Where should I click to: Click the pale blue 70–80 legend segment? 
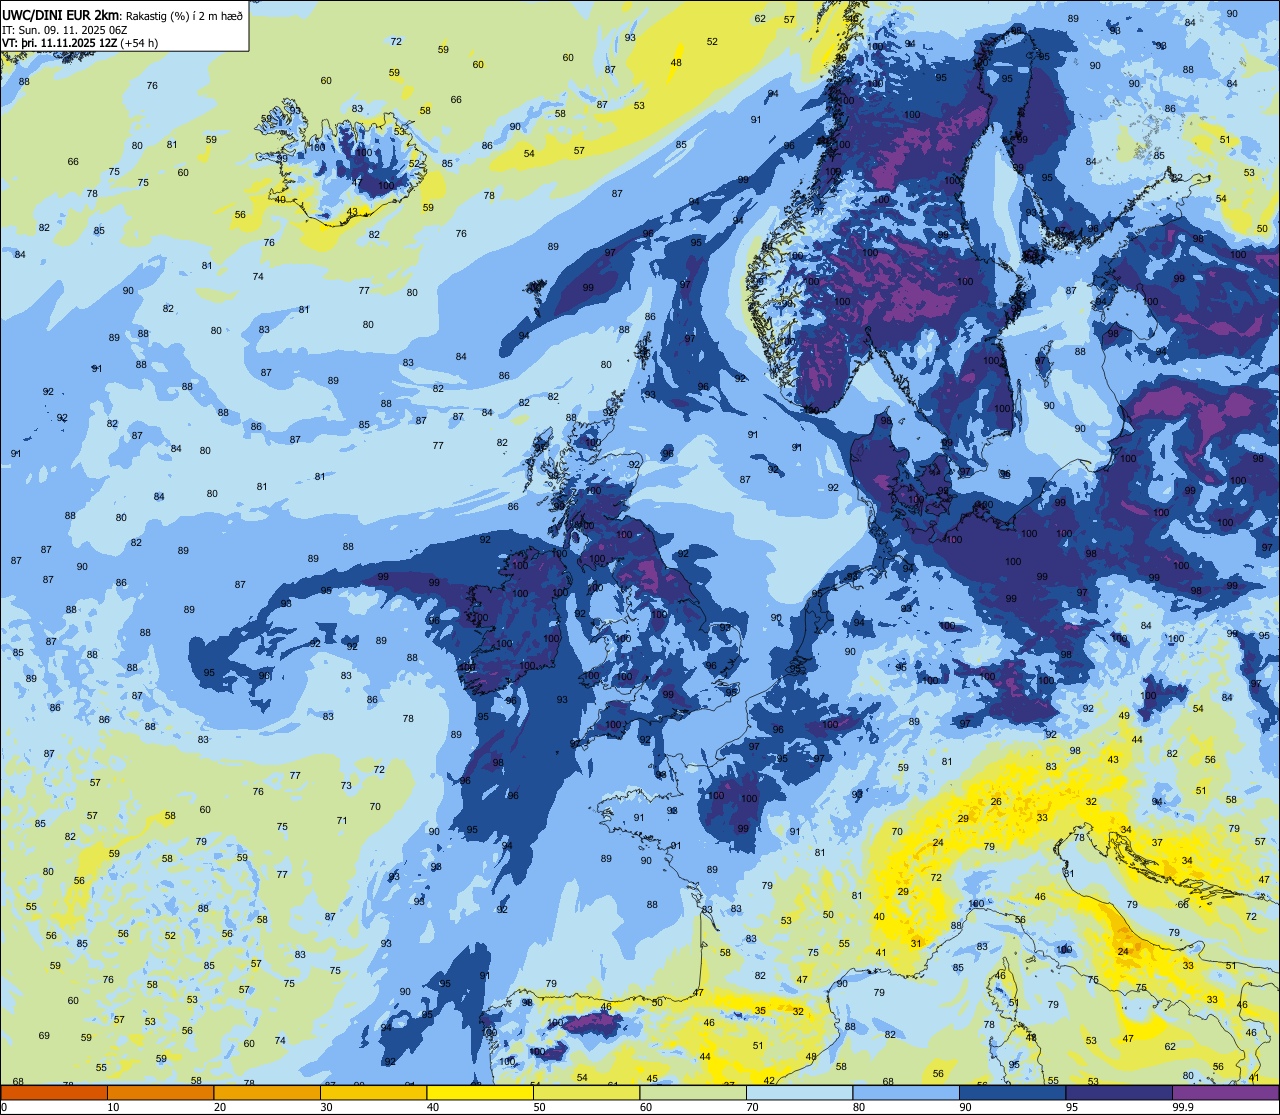pos(799,1093)
